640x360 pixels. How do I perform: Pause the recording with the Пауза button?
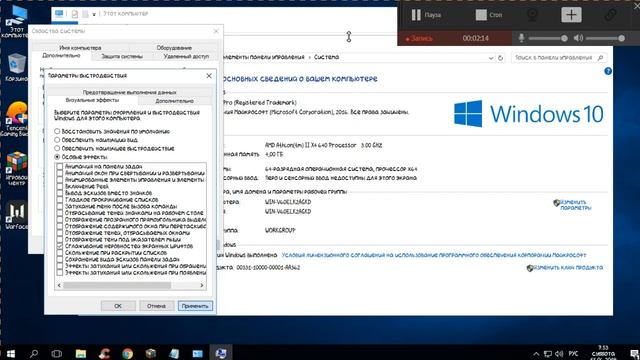click(426, 15)
